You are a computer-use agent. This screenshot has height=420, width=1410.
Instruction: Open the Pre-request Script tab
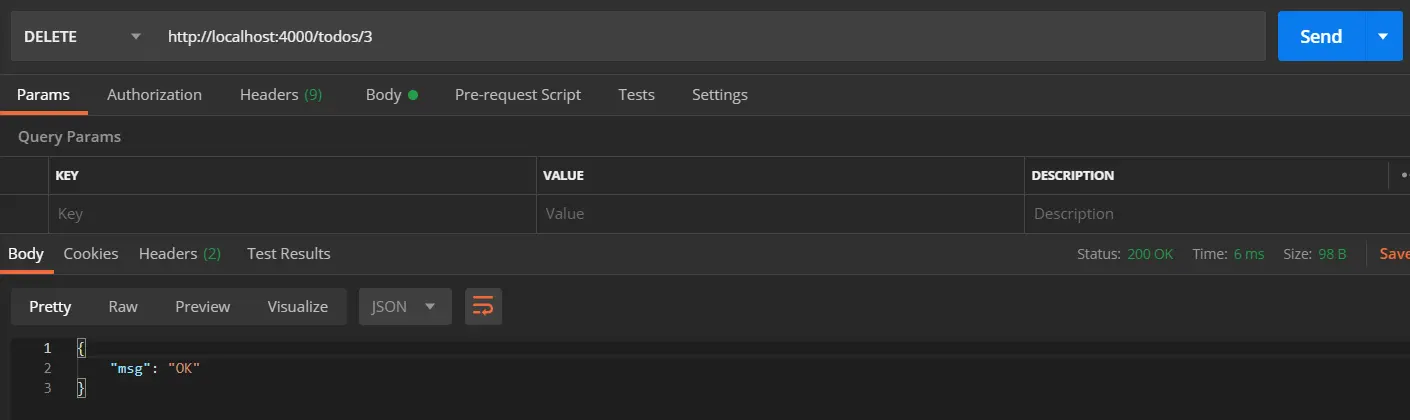[x=517, y=95]
